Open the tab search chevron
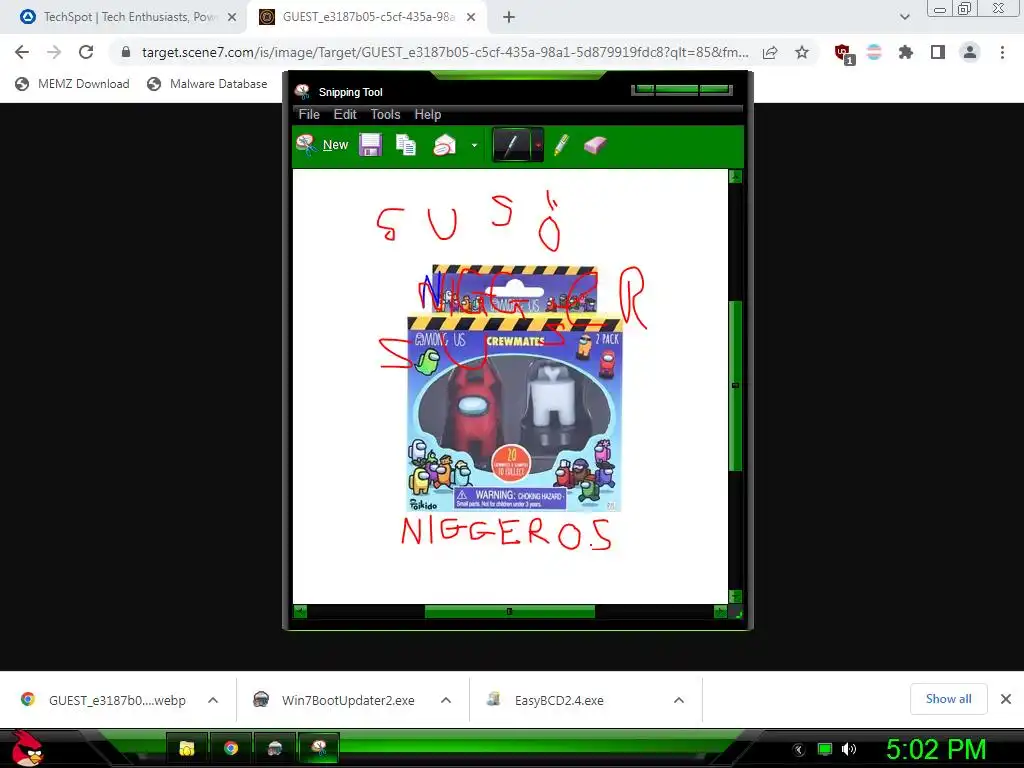The image size is (1024, 768). [x=904, y=17]
